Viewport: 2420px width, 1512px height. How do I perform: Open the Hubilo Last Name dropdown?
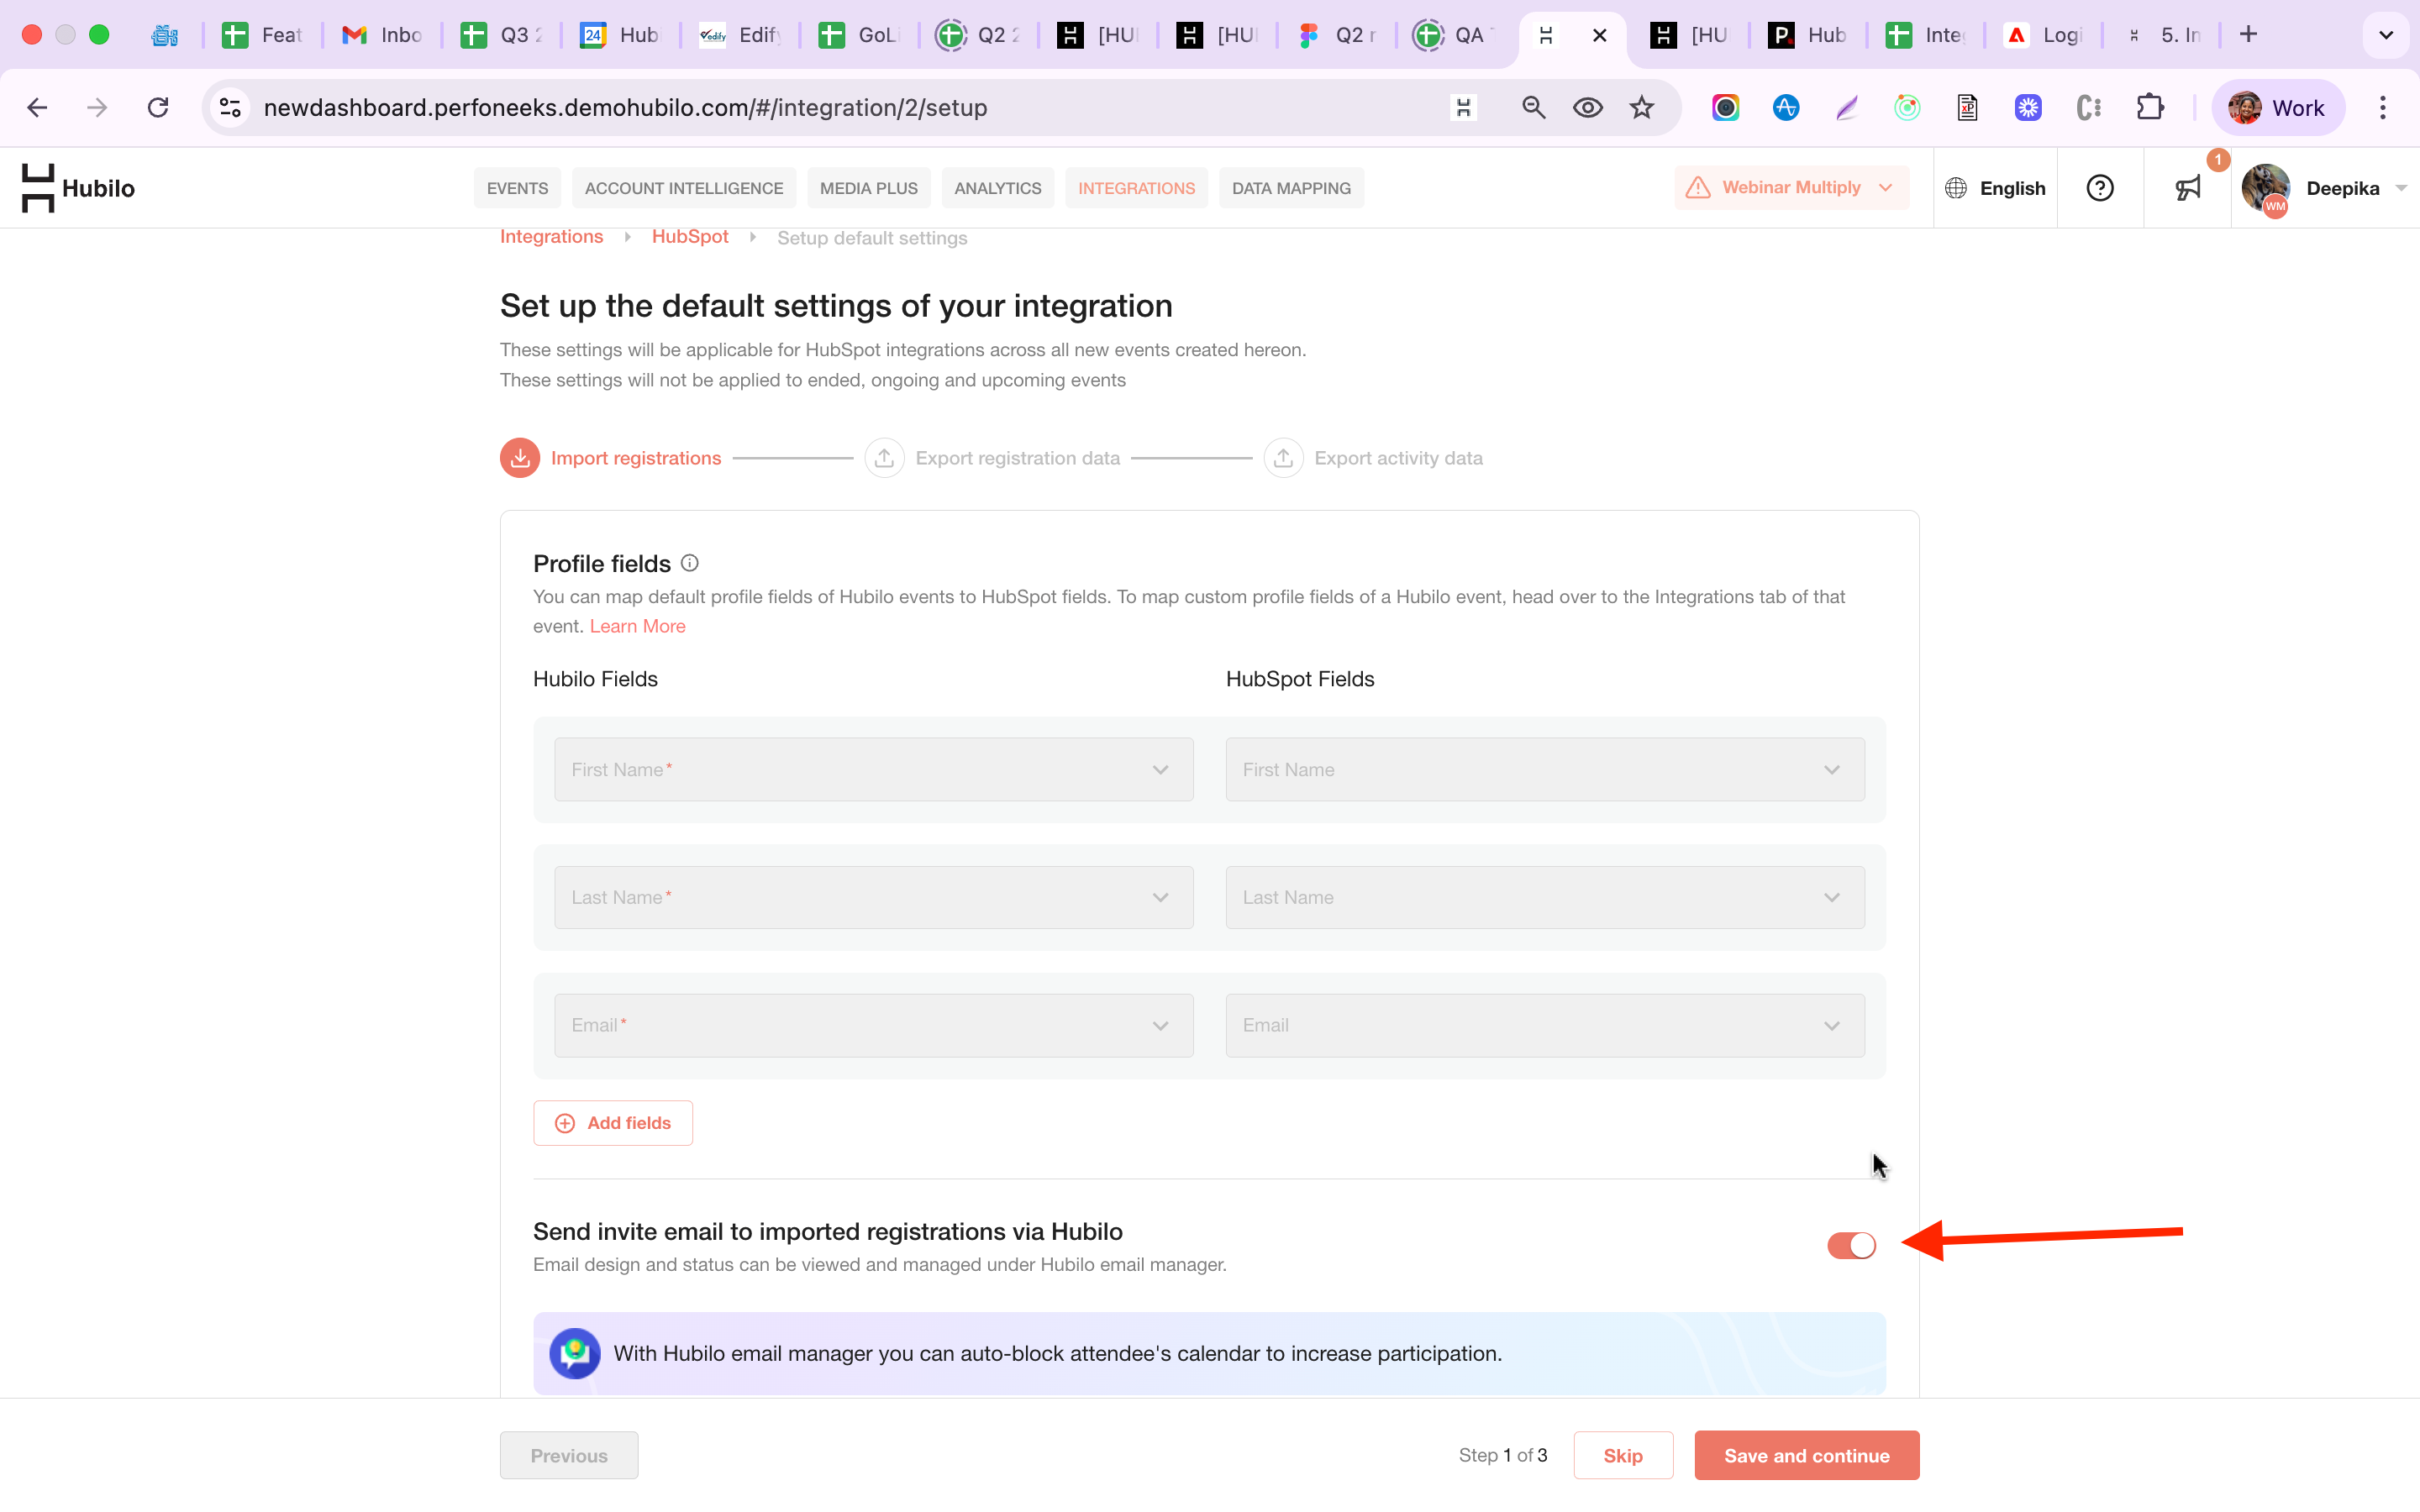(x=873, y=897)
